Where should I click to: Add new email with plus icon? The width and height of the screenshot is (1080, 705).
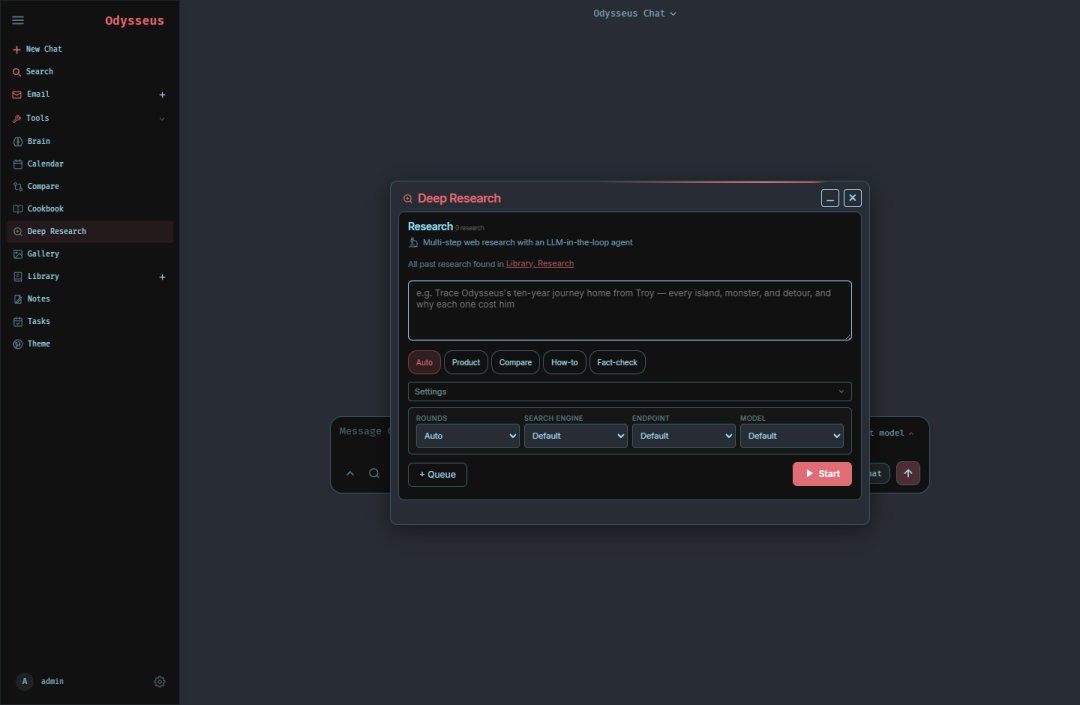[x=163, y=94]
